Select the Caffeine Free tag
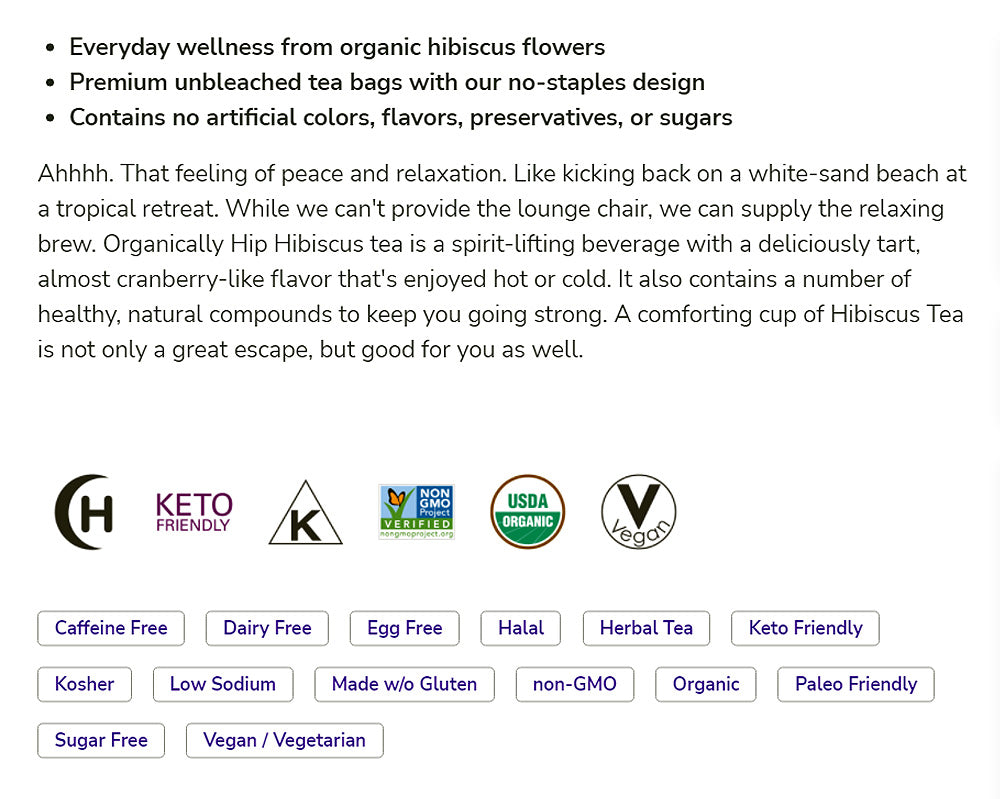Image resolution: width=1000 pixels, height=799 pixels. pos(111,628)
